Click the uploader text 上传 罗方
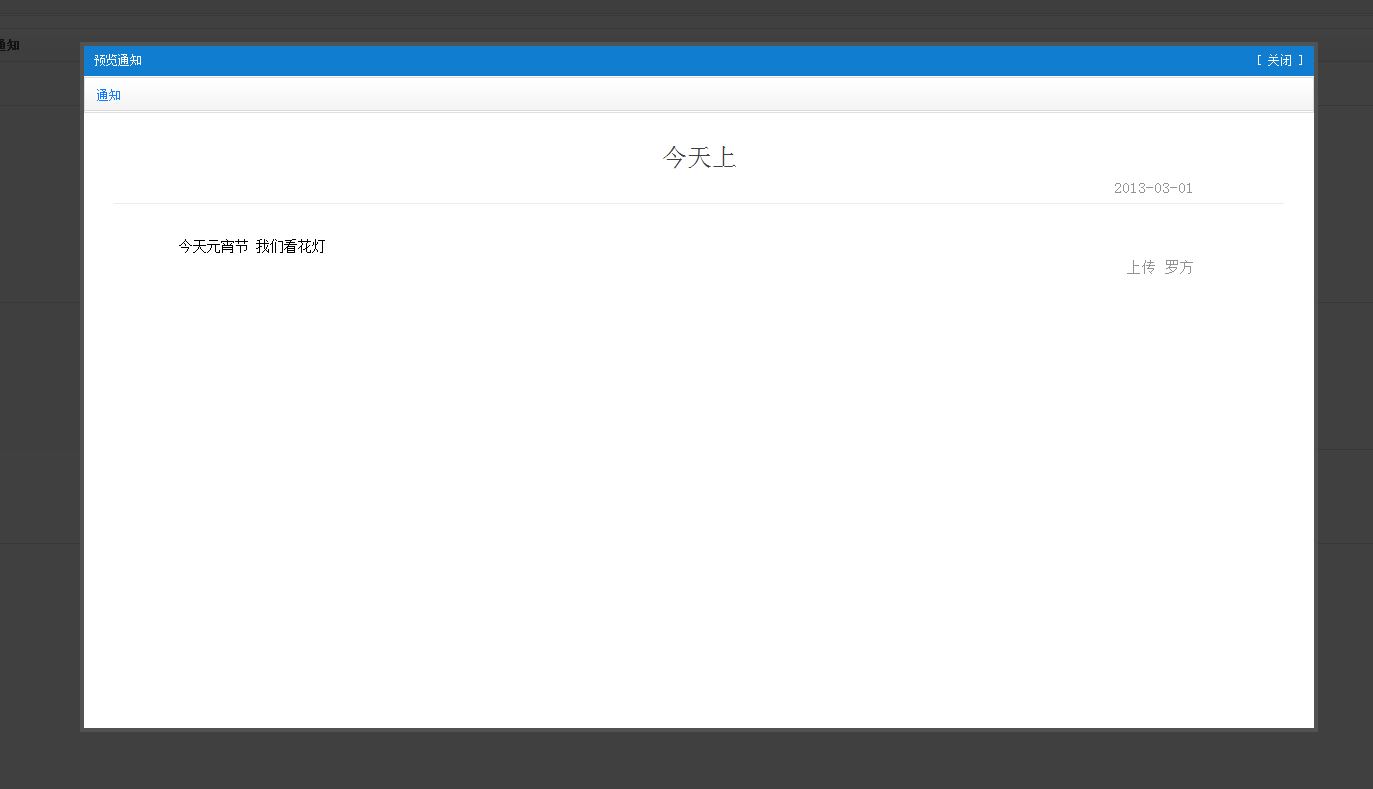The width and height of the screenshot is (1373, 789). point(1160,267)
